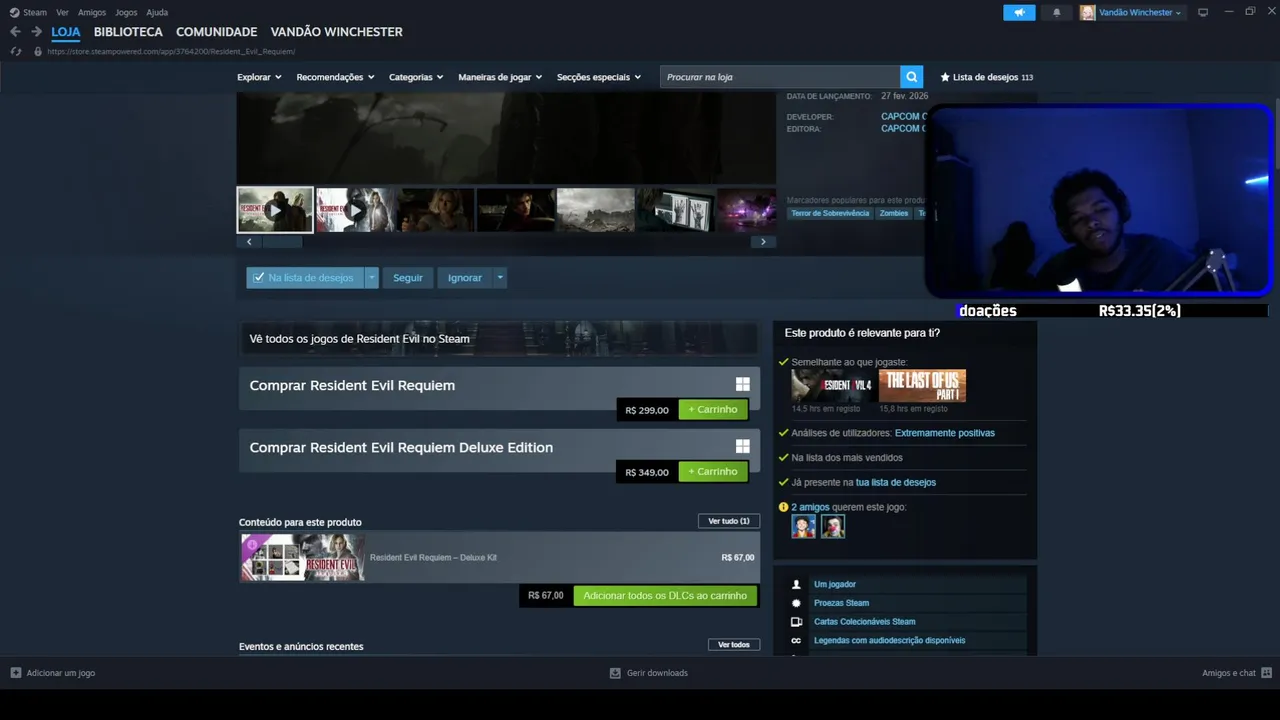Click Windows icon on Deluxe Edition row
Viewport: 1280px width, 720px height.
point(743,446)
